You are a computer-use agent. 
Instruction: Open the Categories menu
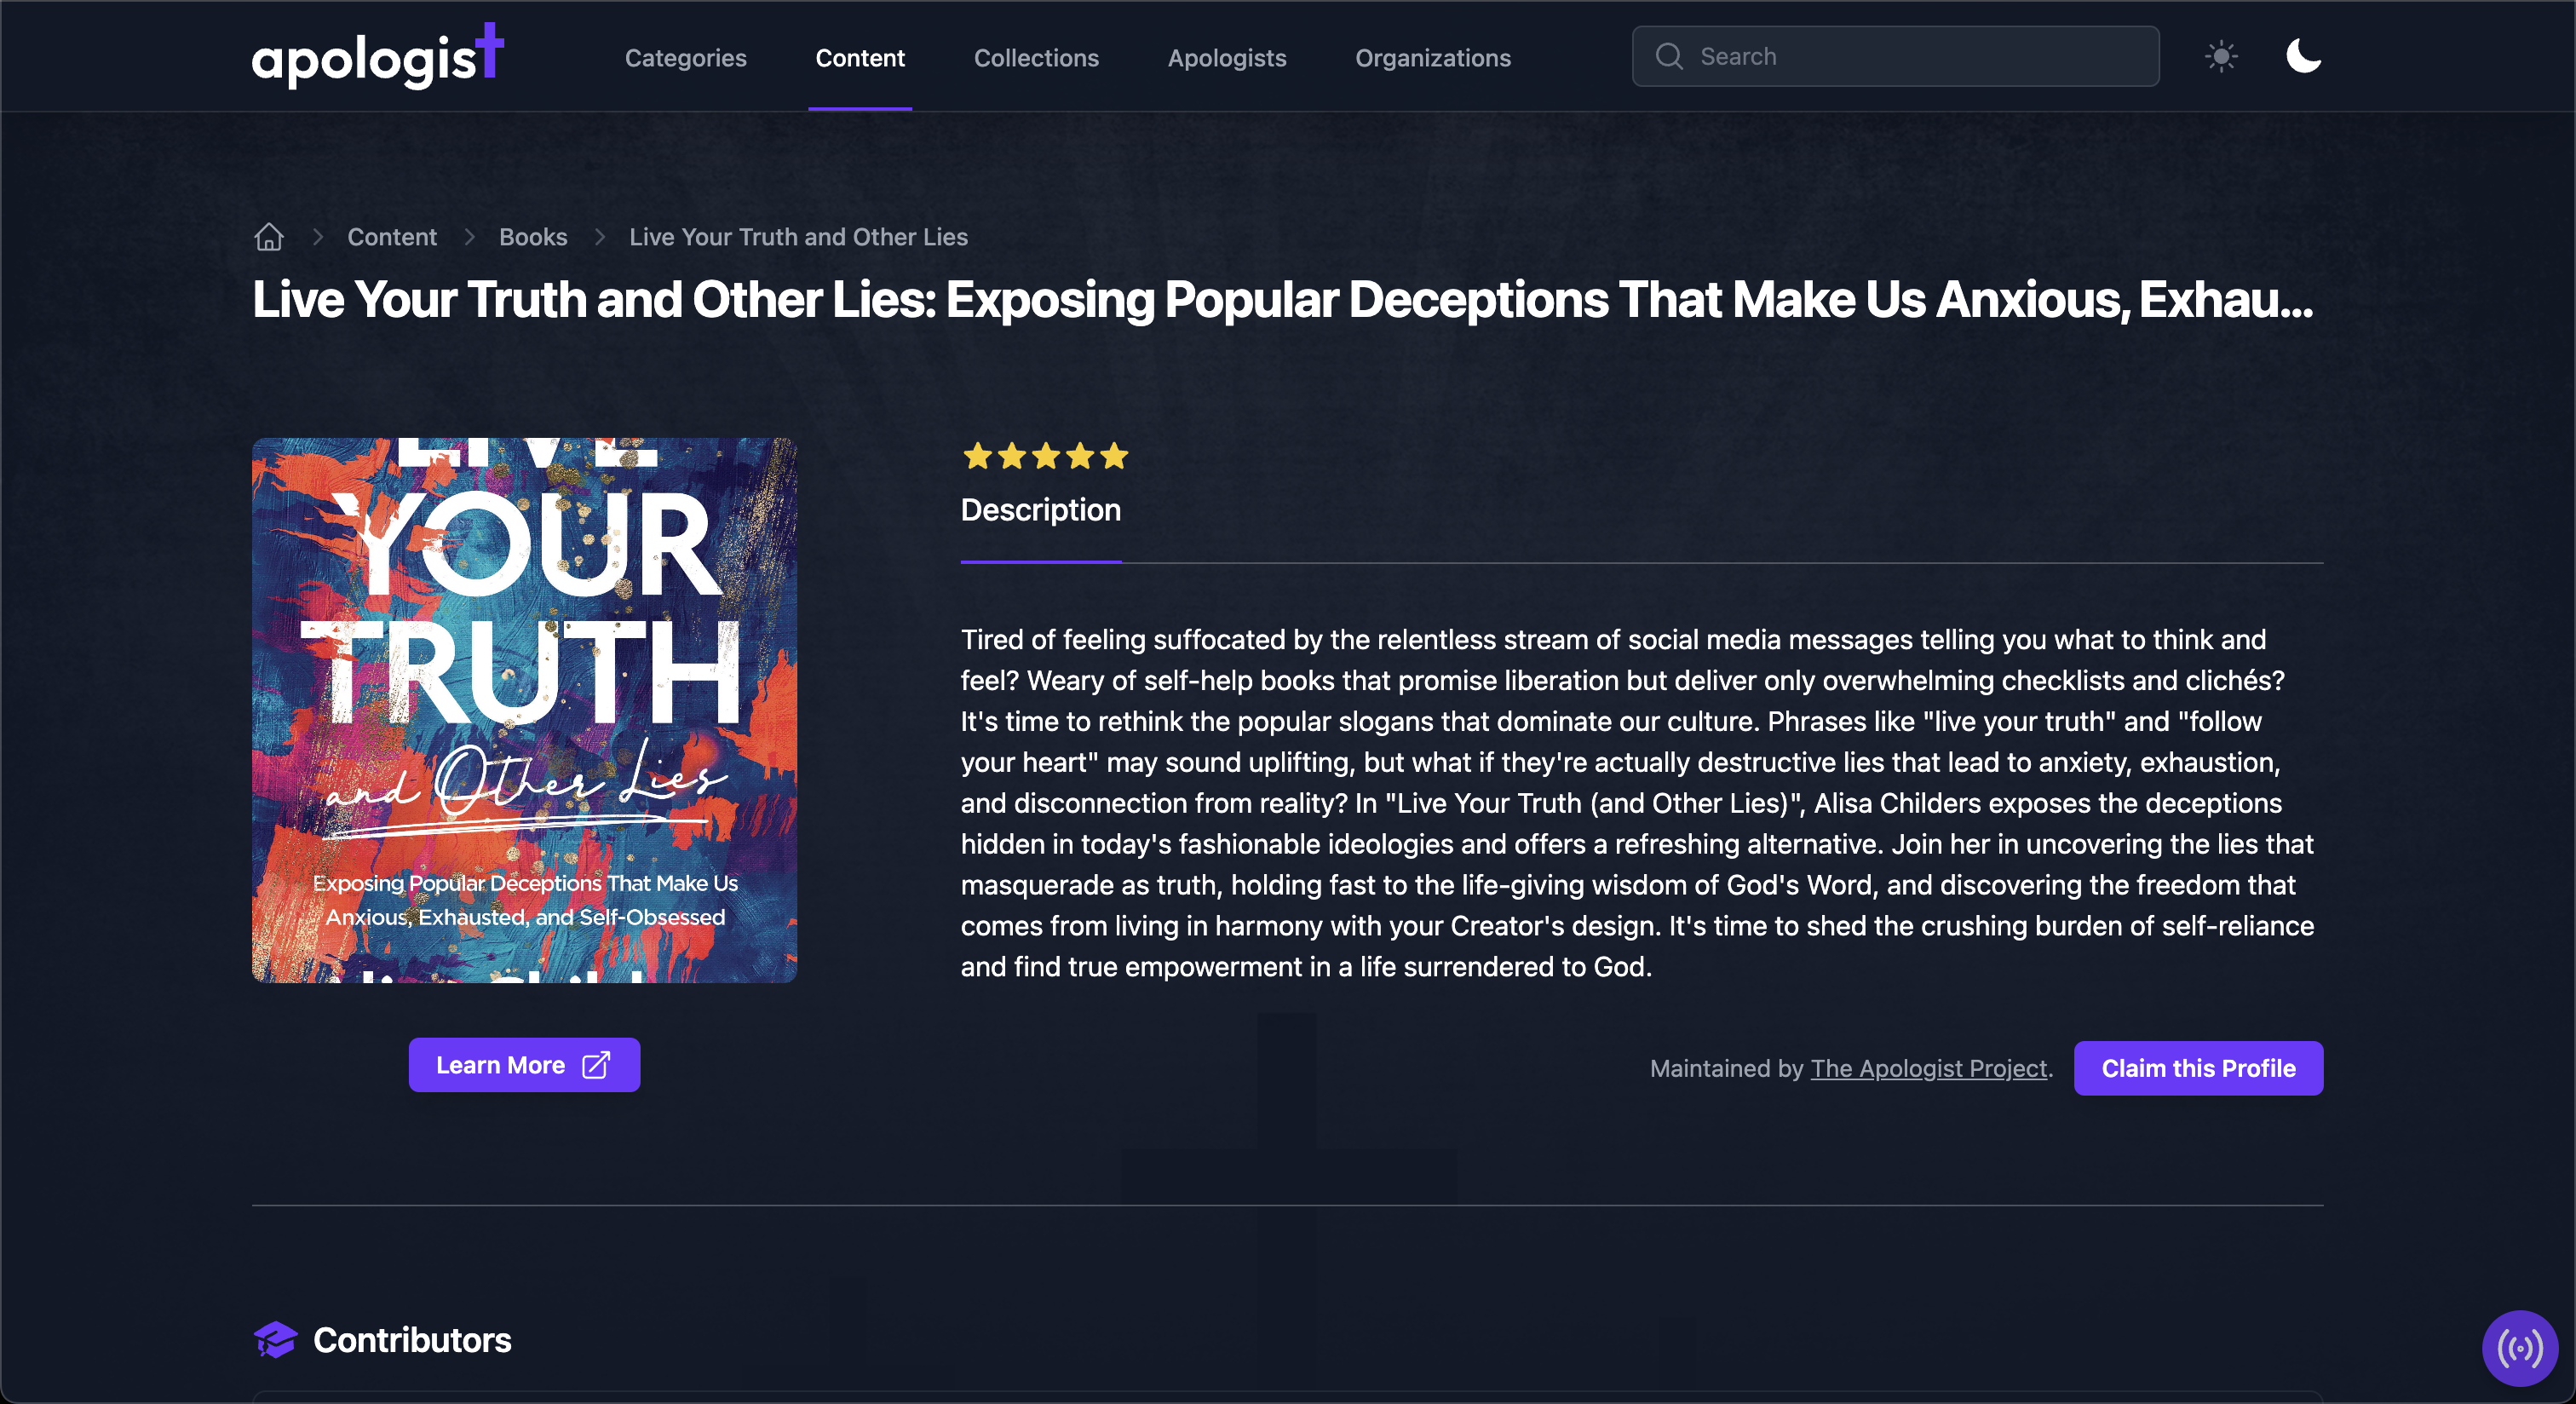(x=685, y=58)
